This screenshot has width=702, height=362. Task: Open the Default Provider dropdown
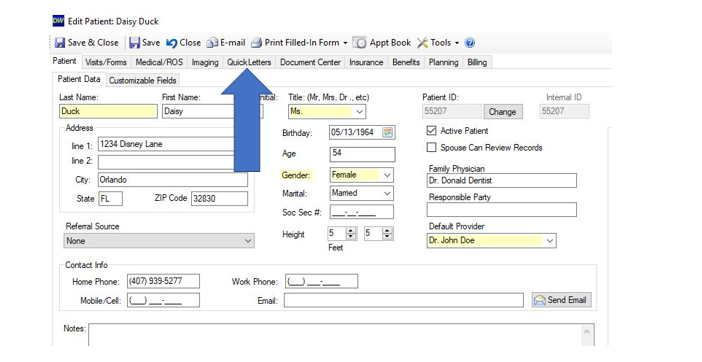(x=550, y=240)
